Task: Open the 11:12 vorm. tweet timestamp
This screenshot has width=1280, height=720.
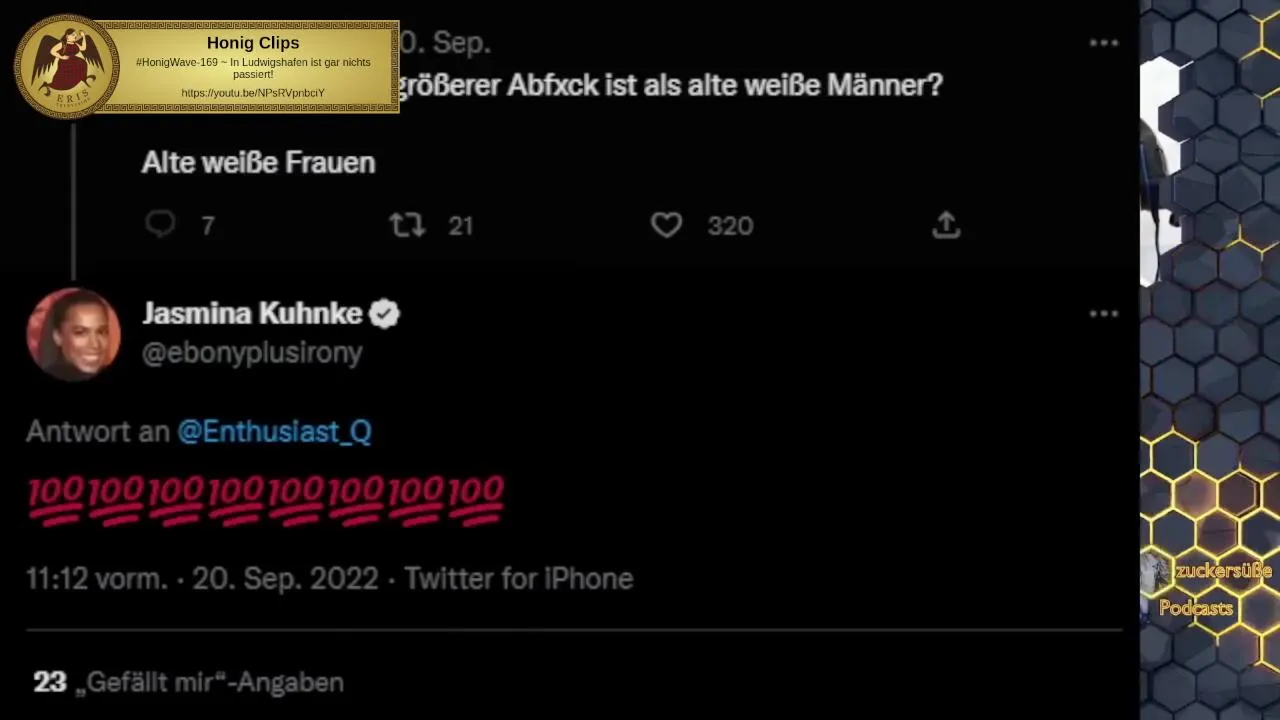Action: [96, 579]
